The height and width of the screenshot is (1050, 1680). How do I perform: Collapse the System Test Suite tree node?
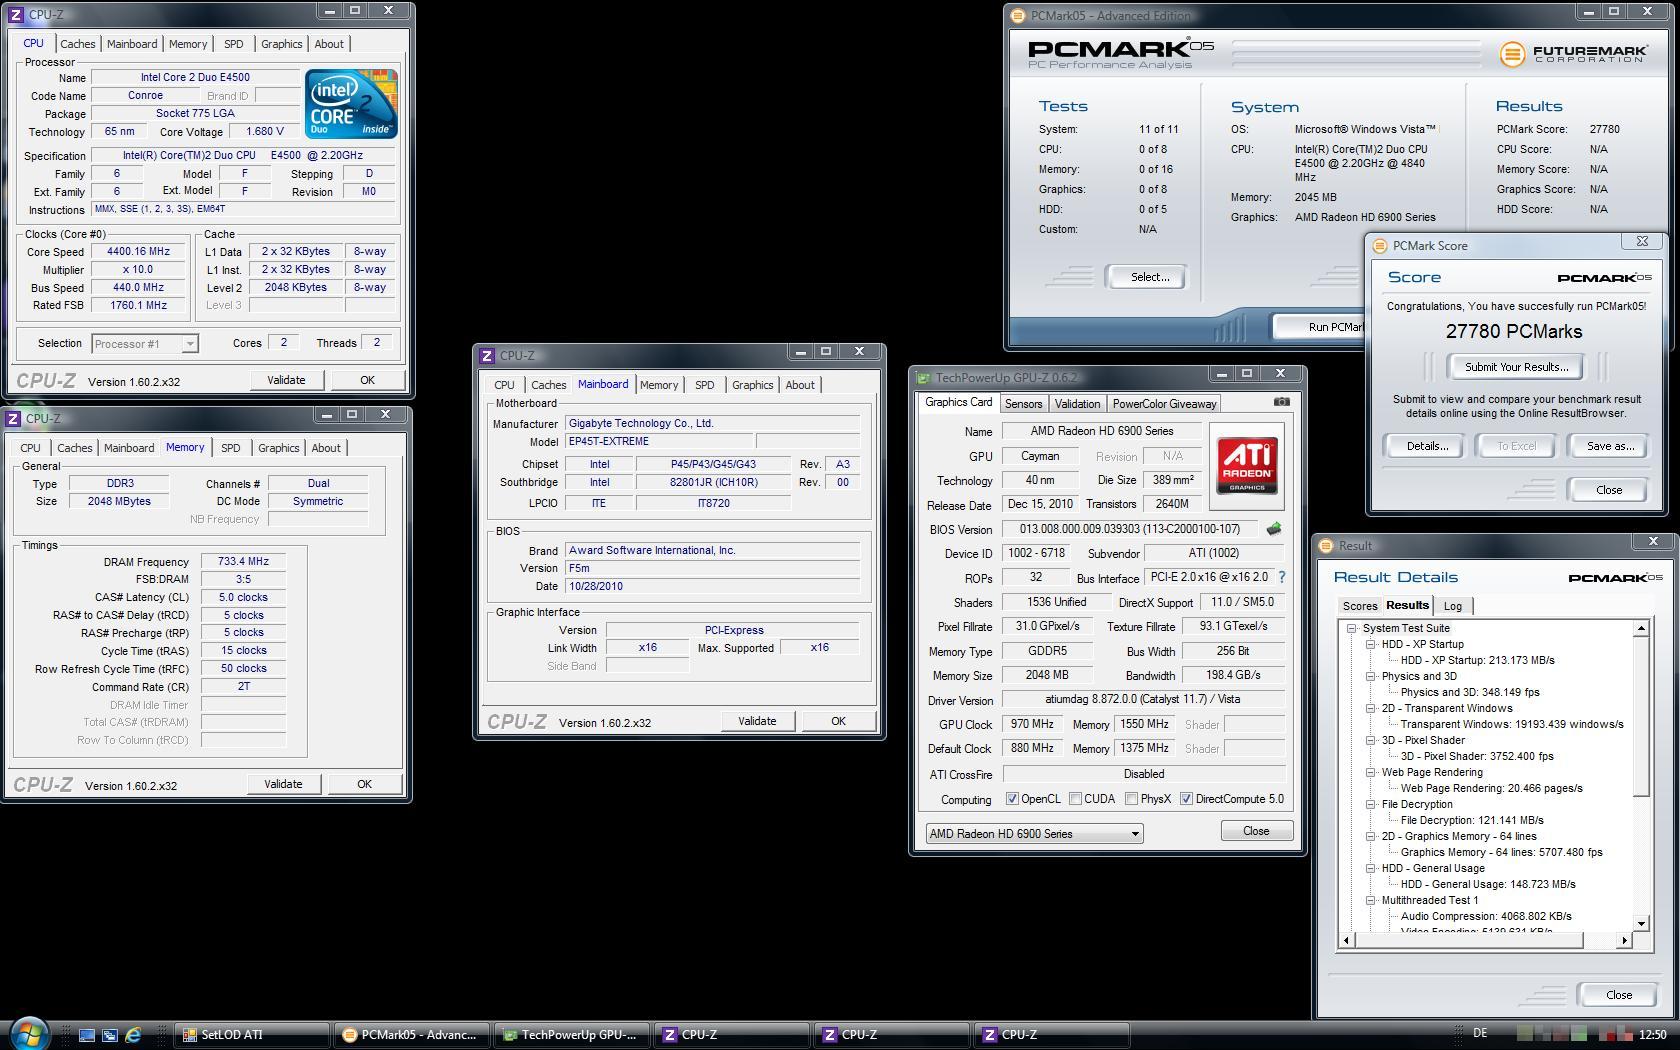(x=1352, y=629)
